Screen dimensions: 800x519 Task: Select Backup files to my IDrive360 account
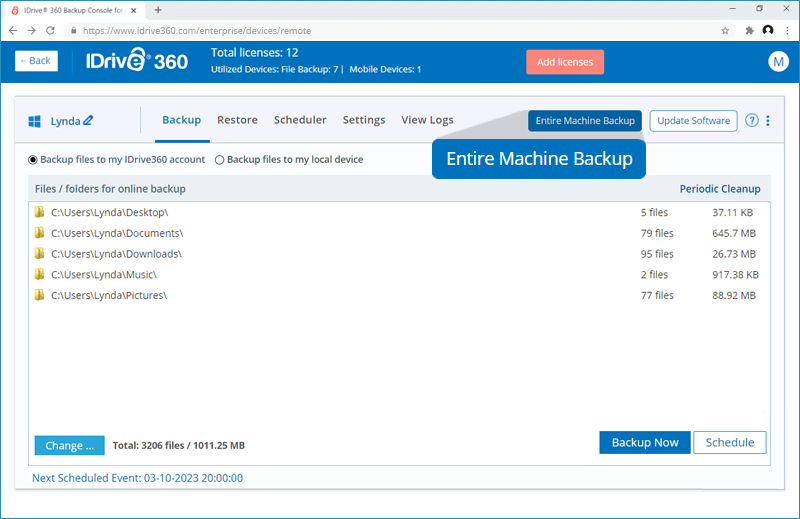[33, 160]
